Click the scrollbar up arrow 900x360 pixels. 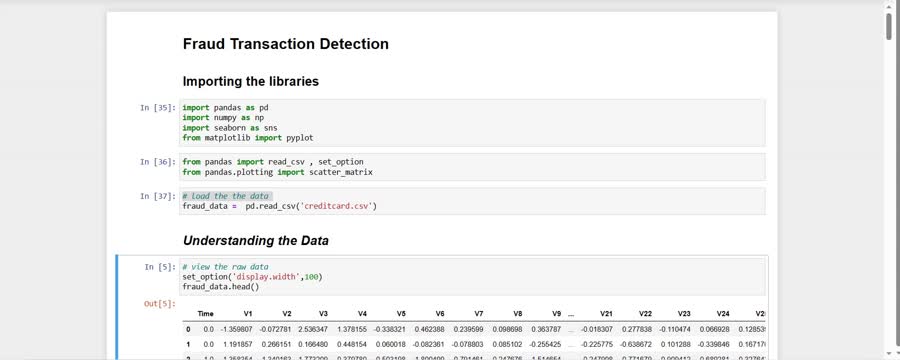(x=889, y=5)
